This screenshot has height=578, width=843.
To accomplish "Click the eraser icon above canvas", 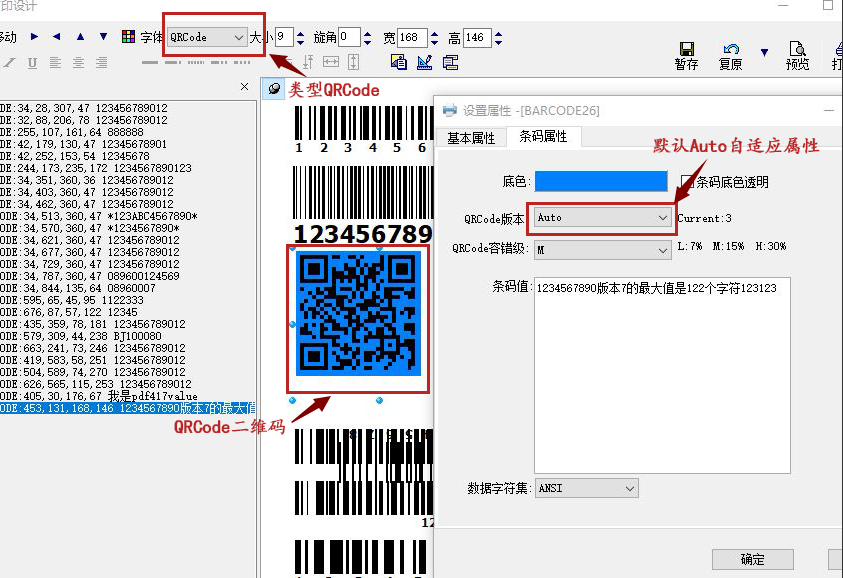I will pos(274,89).
